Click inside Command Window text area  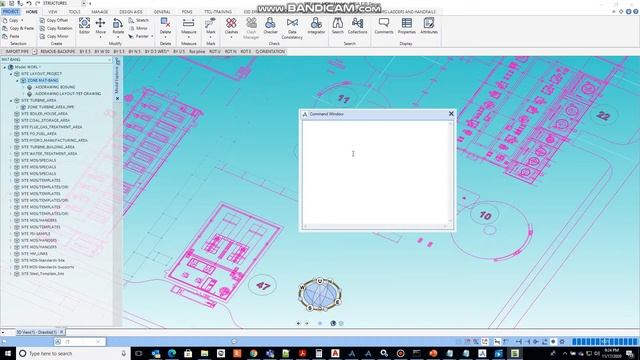pyautogui.click(x=376, y=172)
